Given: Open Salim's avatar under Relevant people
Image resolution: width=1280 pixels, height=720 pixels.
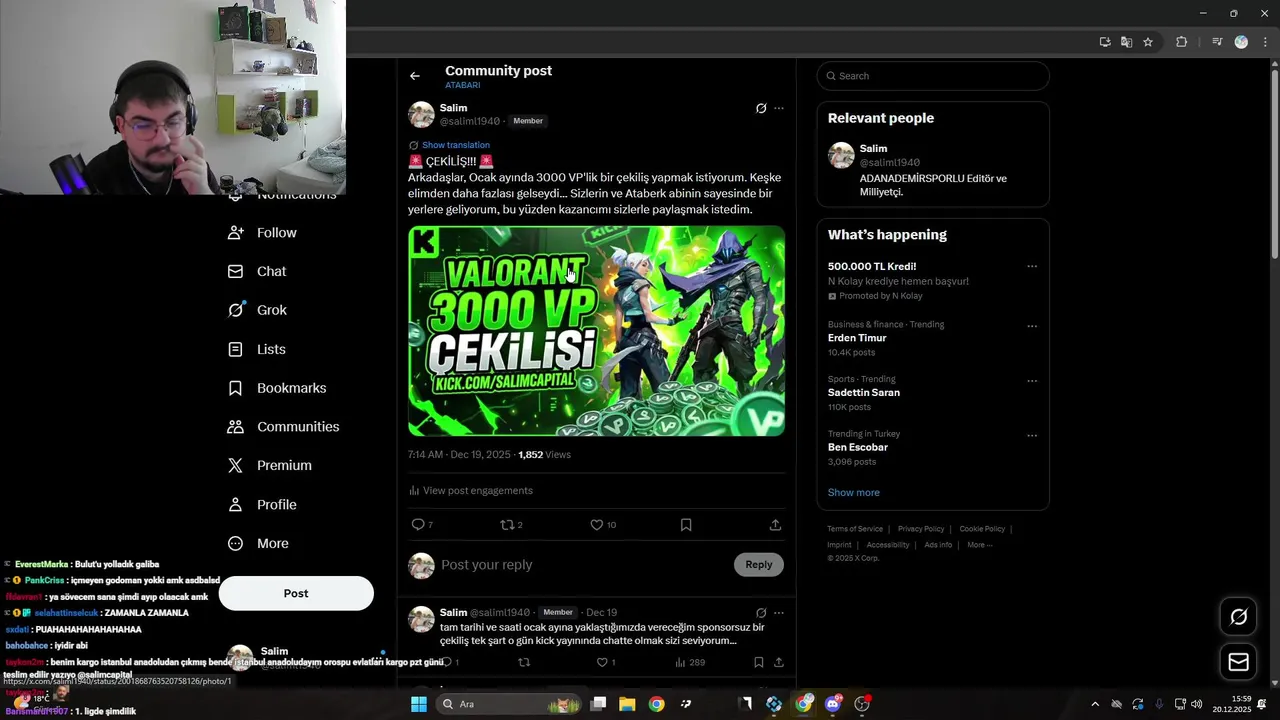Looking at the screenshot, I should (841, 155).
